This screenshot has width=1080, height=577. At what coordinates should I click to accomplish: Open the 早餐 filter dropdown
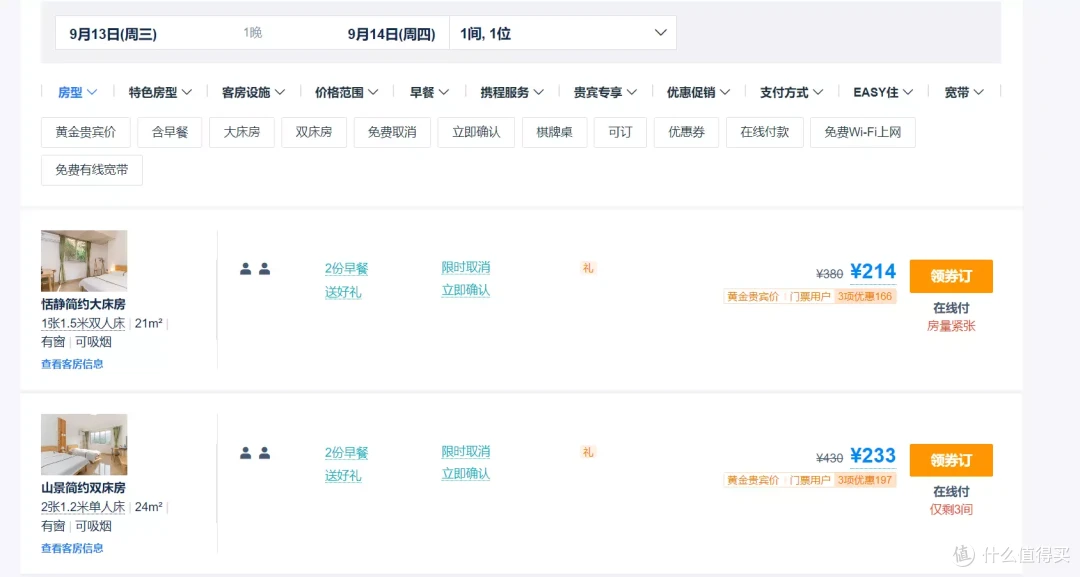pyautogui.click(x=429, y=92)
